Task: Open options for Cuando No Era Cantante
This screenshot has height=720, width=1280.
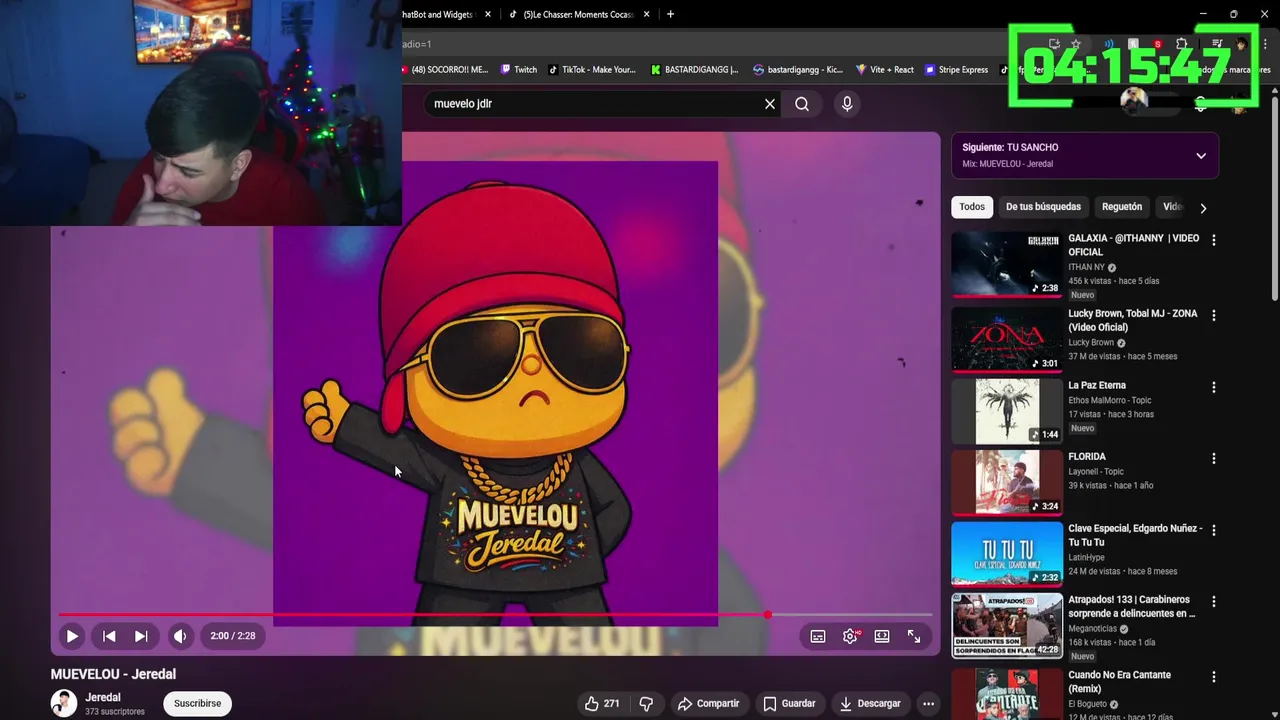Action: [x=1213, y=675]
